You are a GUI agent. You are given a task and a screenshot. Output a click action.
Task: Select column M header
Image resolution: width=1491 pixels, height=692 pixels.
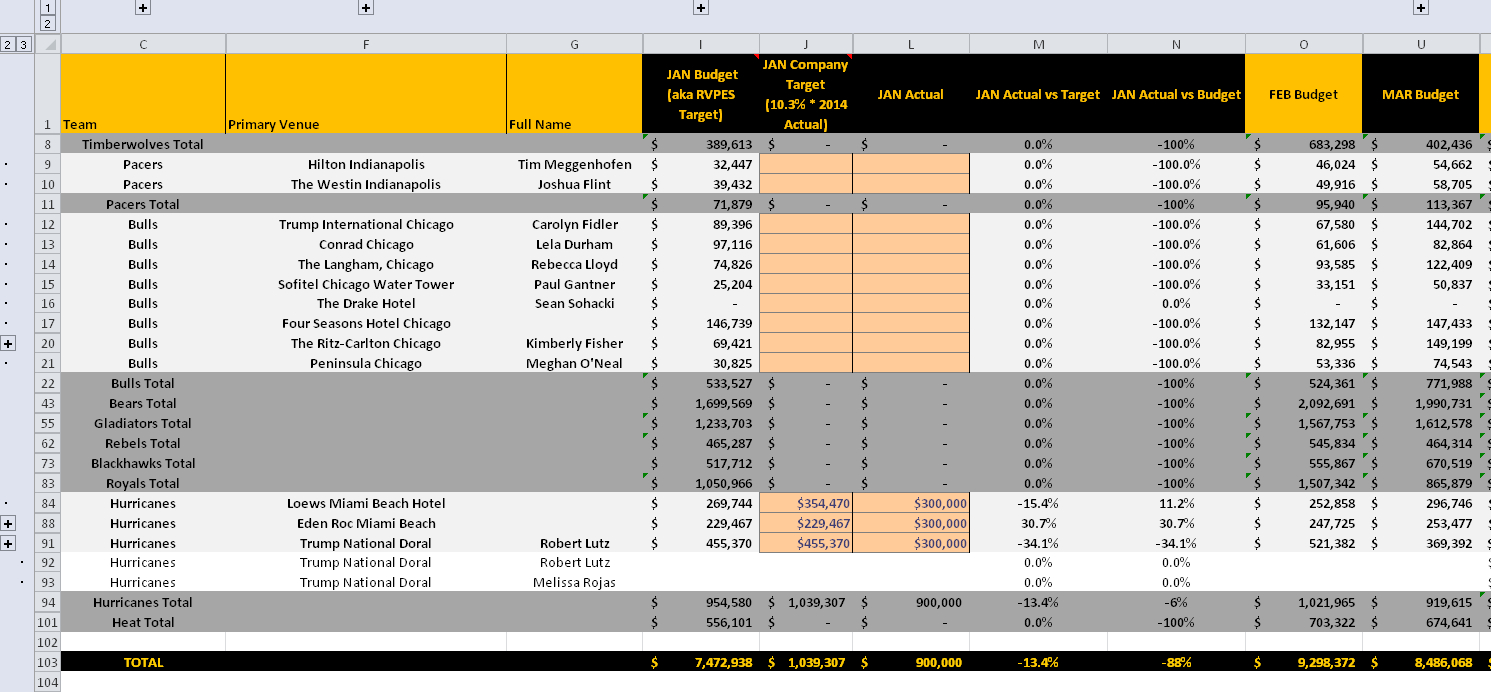(x=1039, y=44)
